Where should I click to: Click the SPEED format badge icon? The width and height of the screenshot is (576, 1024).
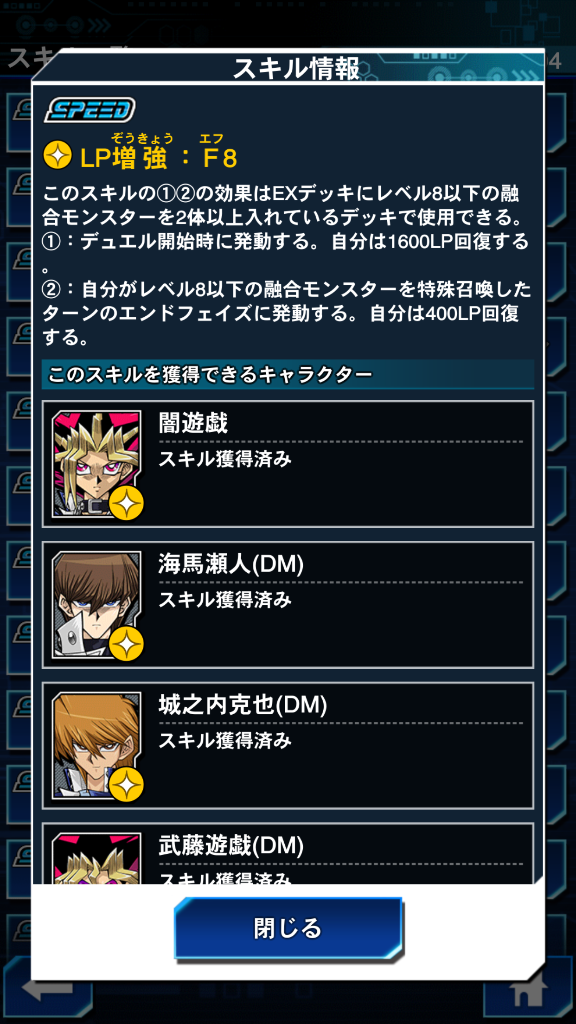(89, 110)
